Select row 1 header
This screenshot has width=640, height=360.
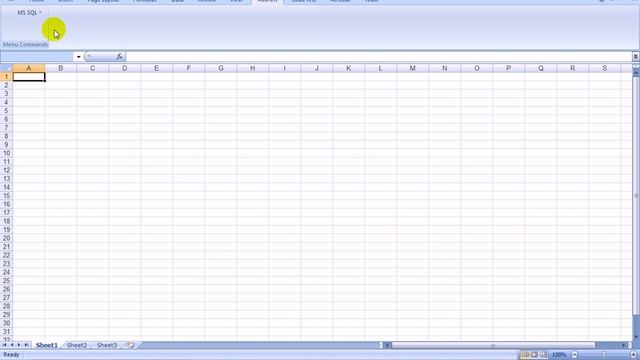pyautogui.click(x=6, y=77)
